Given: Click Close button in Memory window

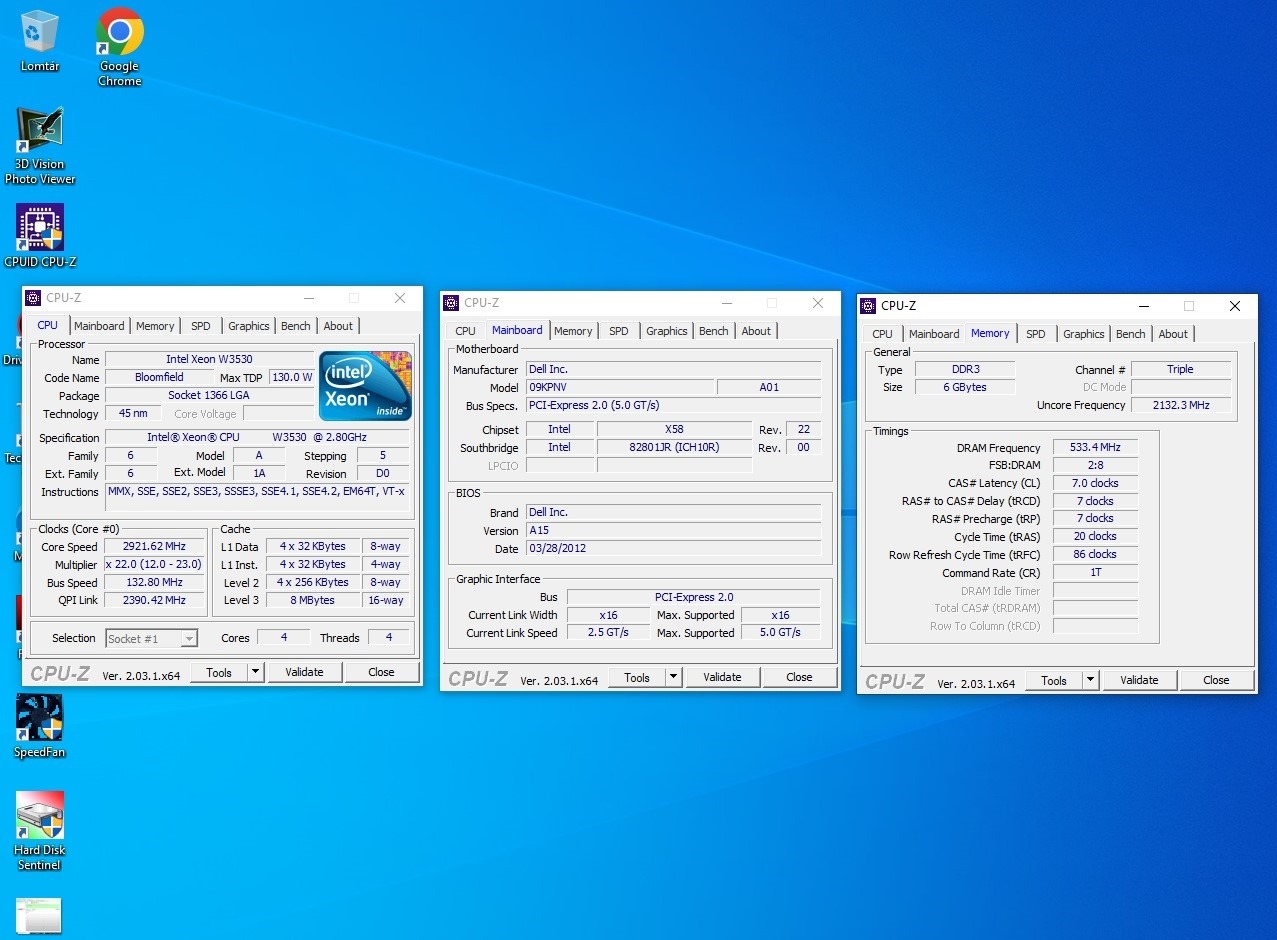Looking at the screenshot, I should click(x=1216, y=681).
